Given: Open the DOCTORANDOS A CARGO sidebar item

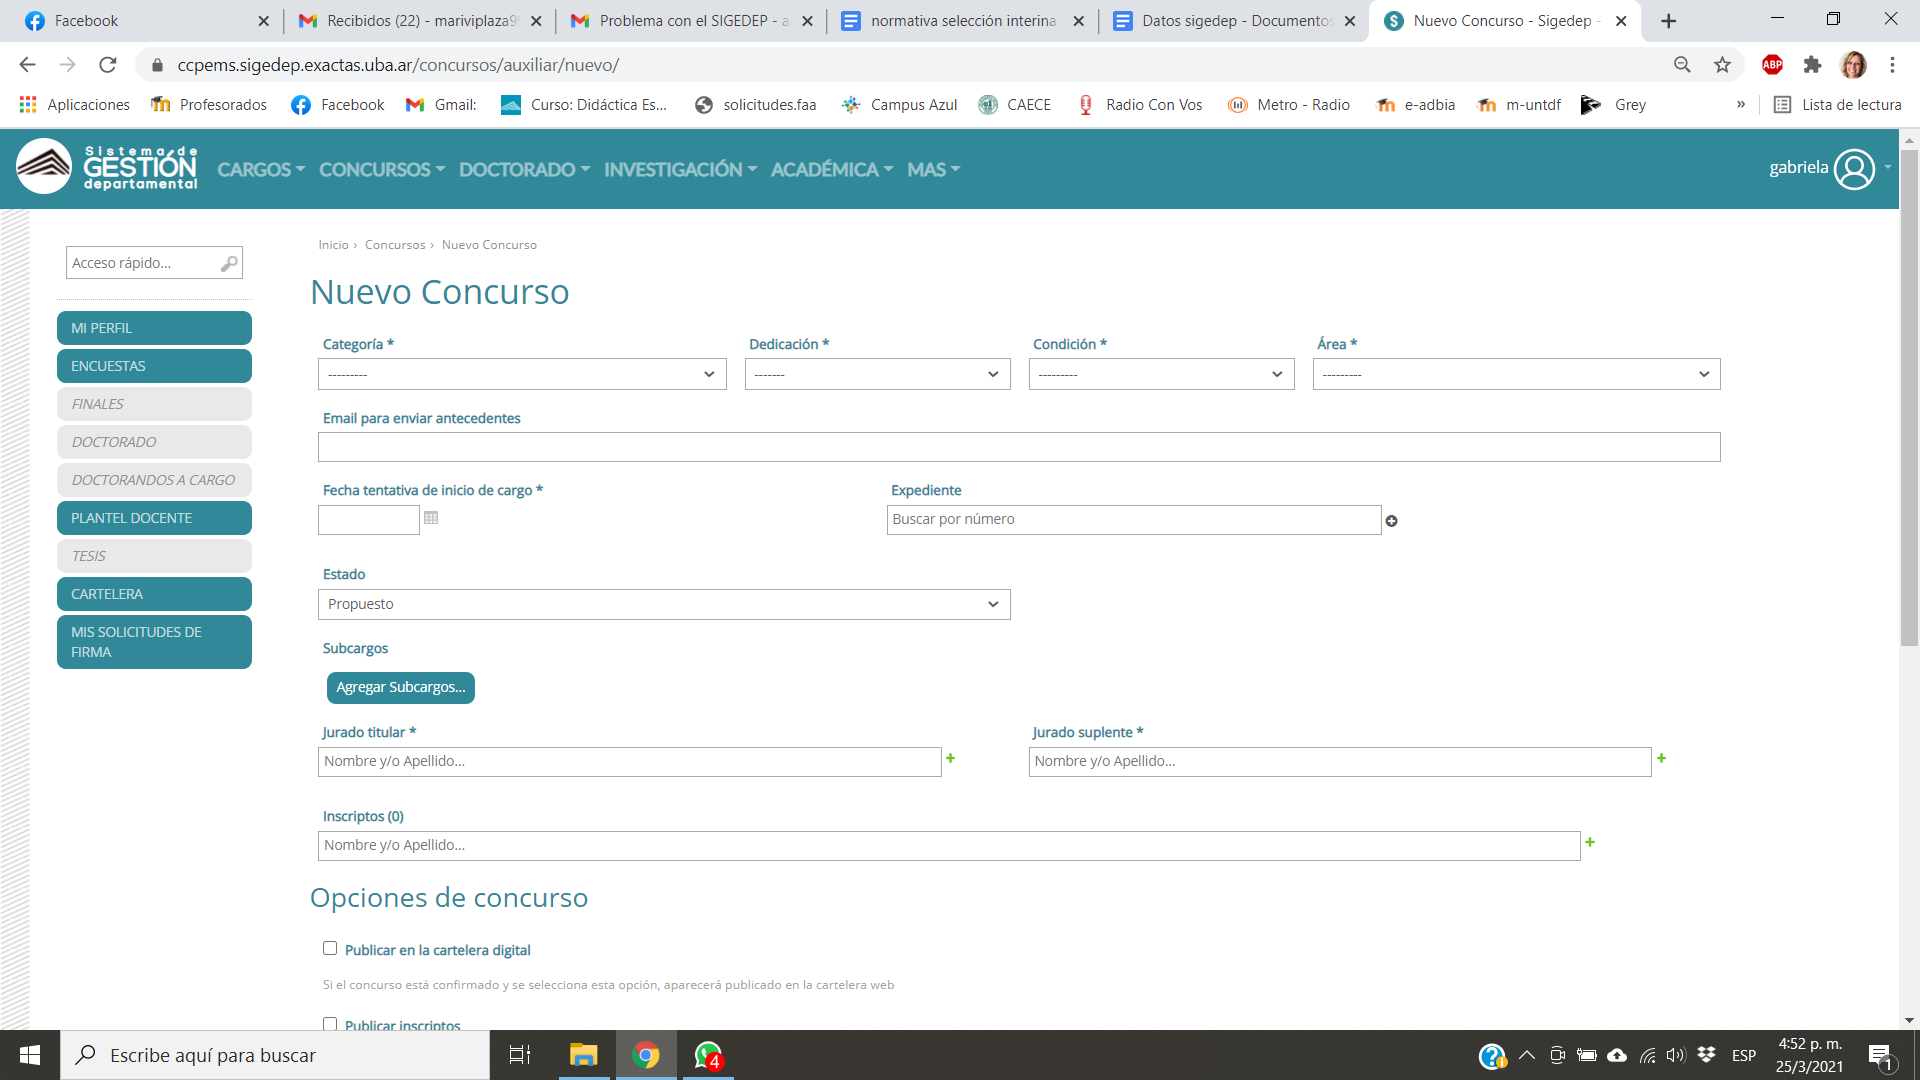Looking at the screenshot, I should [154, 480].
